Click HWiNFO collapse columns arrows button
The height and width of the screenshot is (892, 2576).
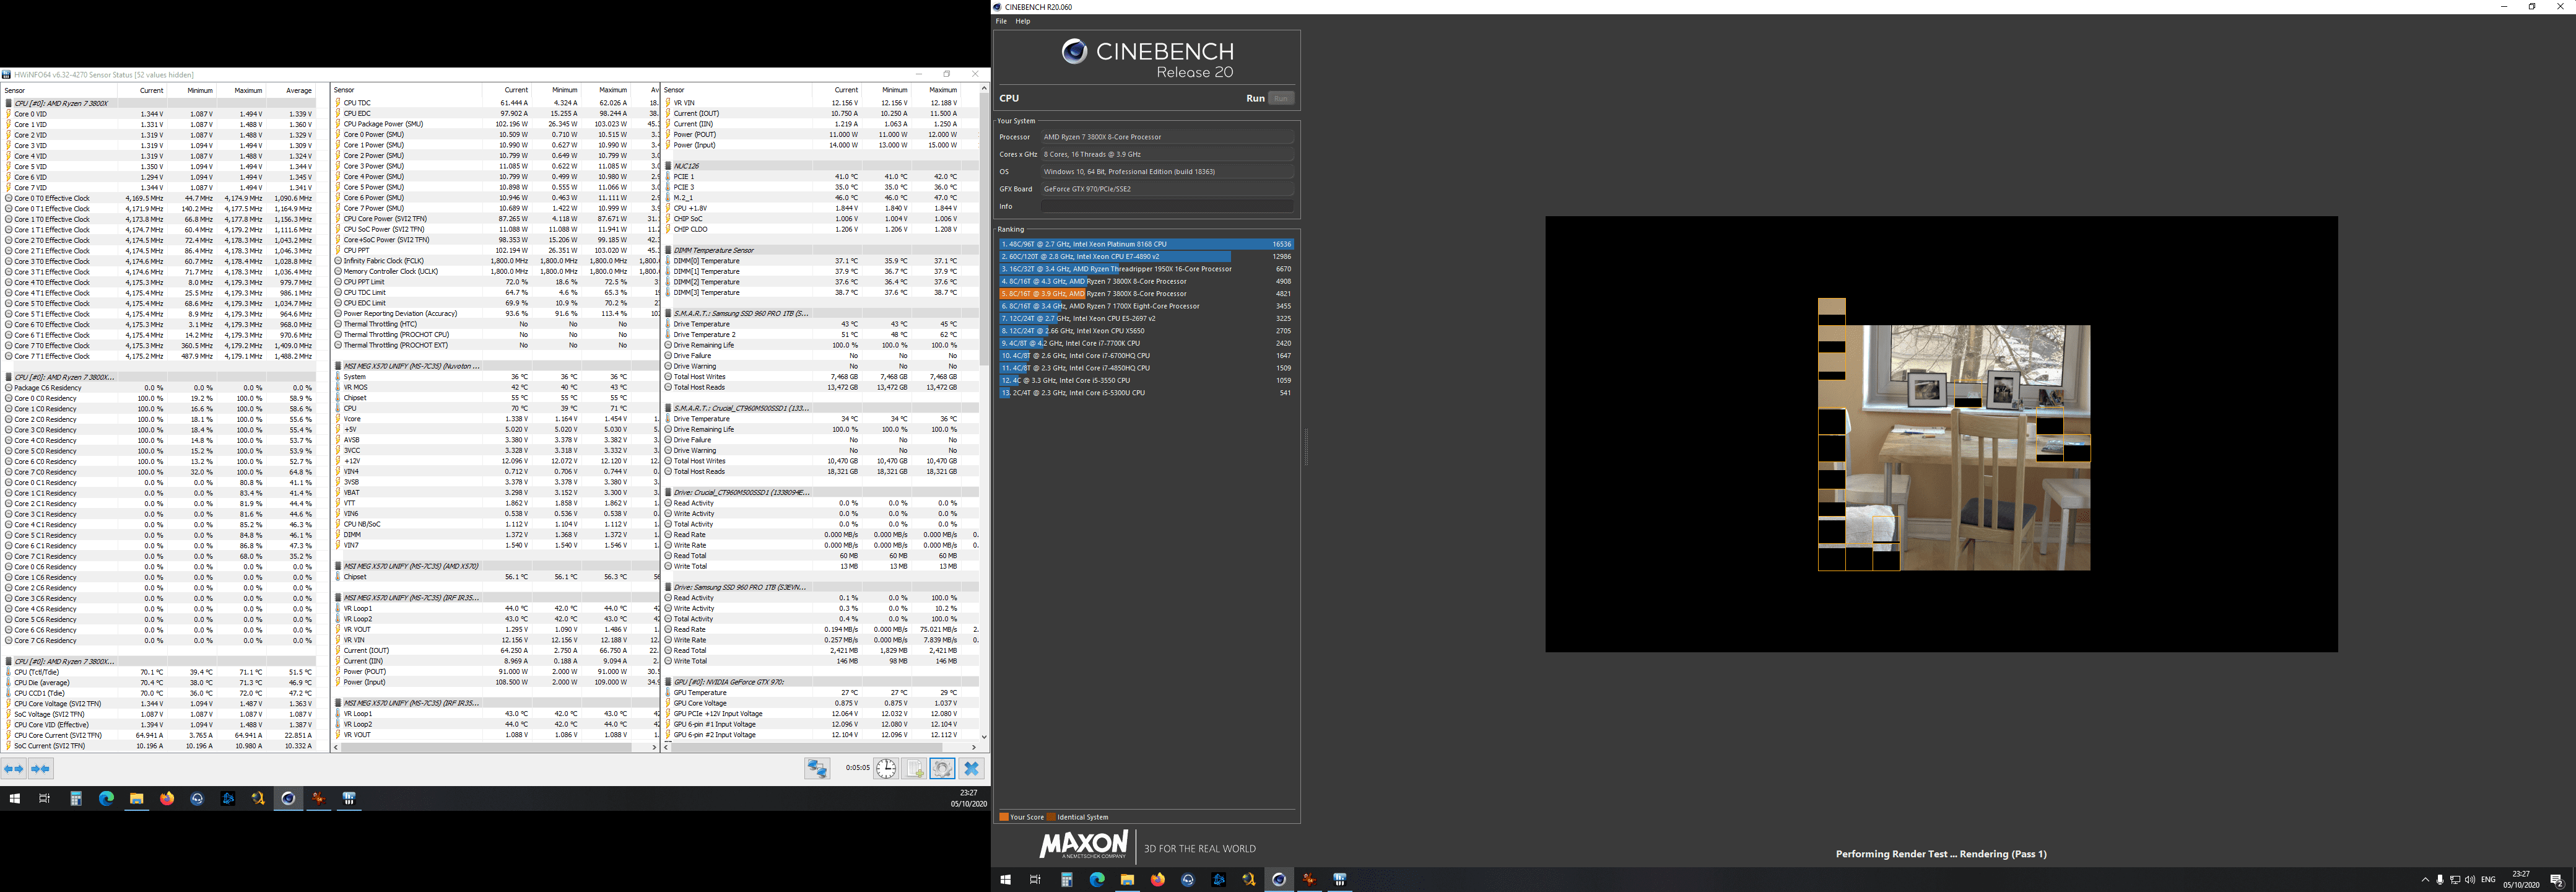click(40, 769)
